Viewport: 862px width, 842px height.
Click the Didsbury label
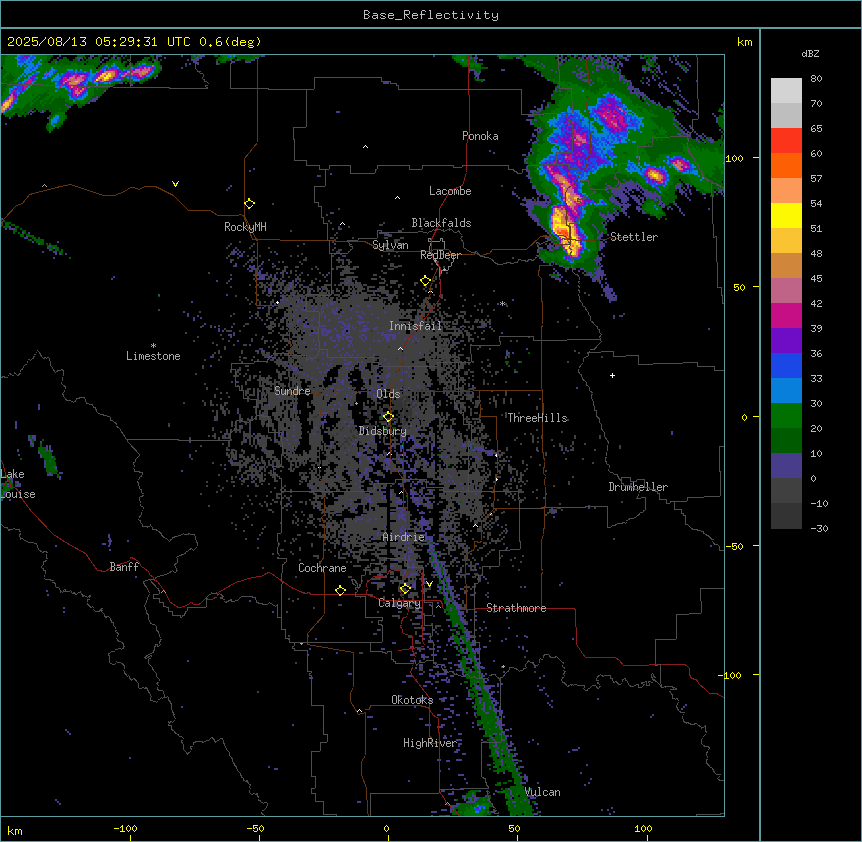383,431
